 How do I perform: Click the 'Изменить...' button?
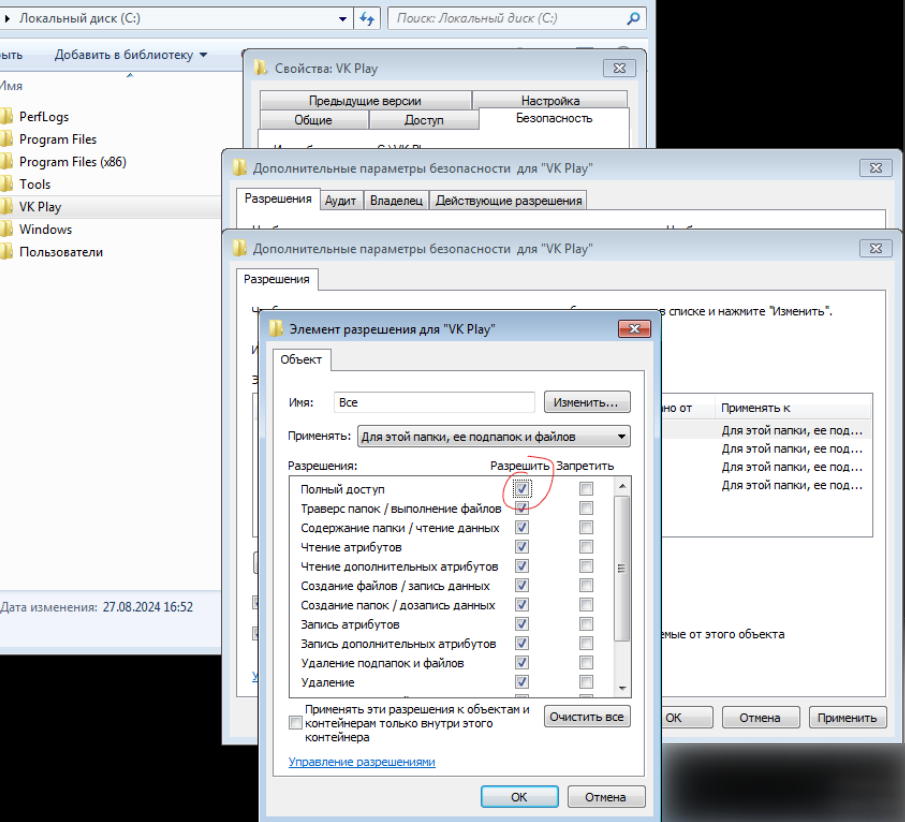586,402
